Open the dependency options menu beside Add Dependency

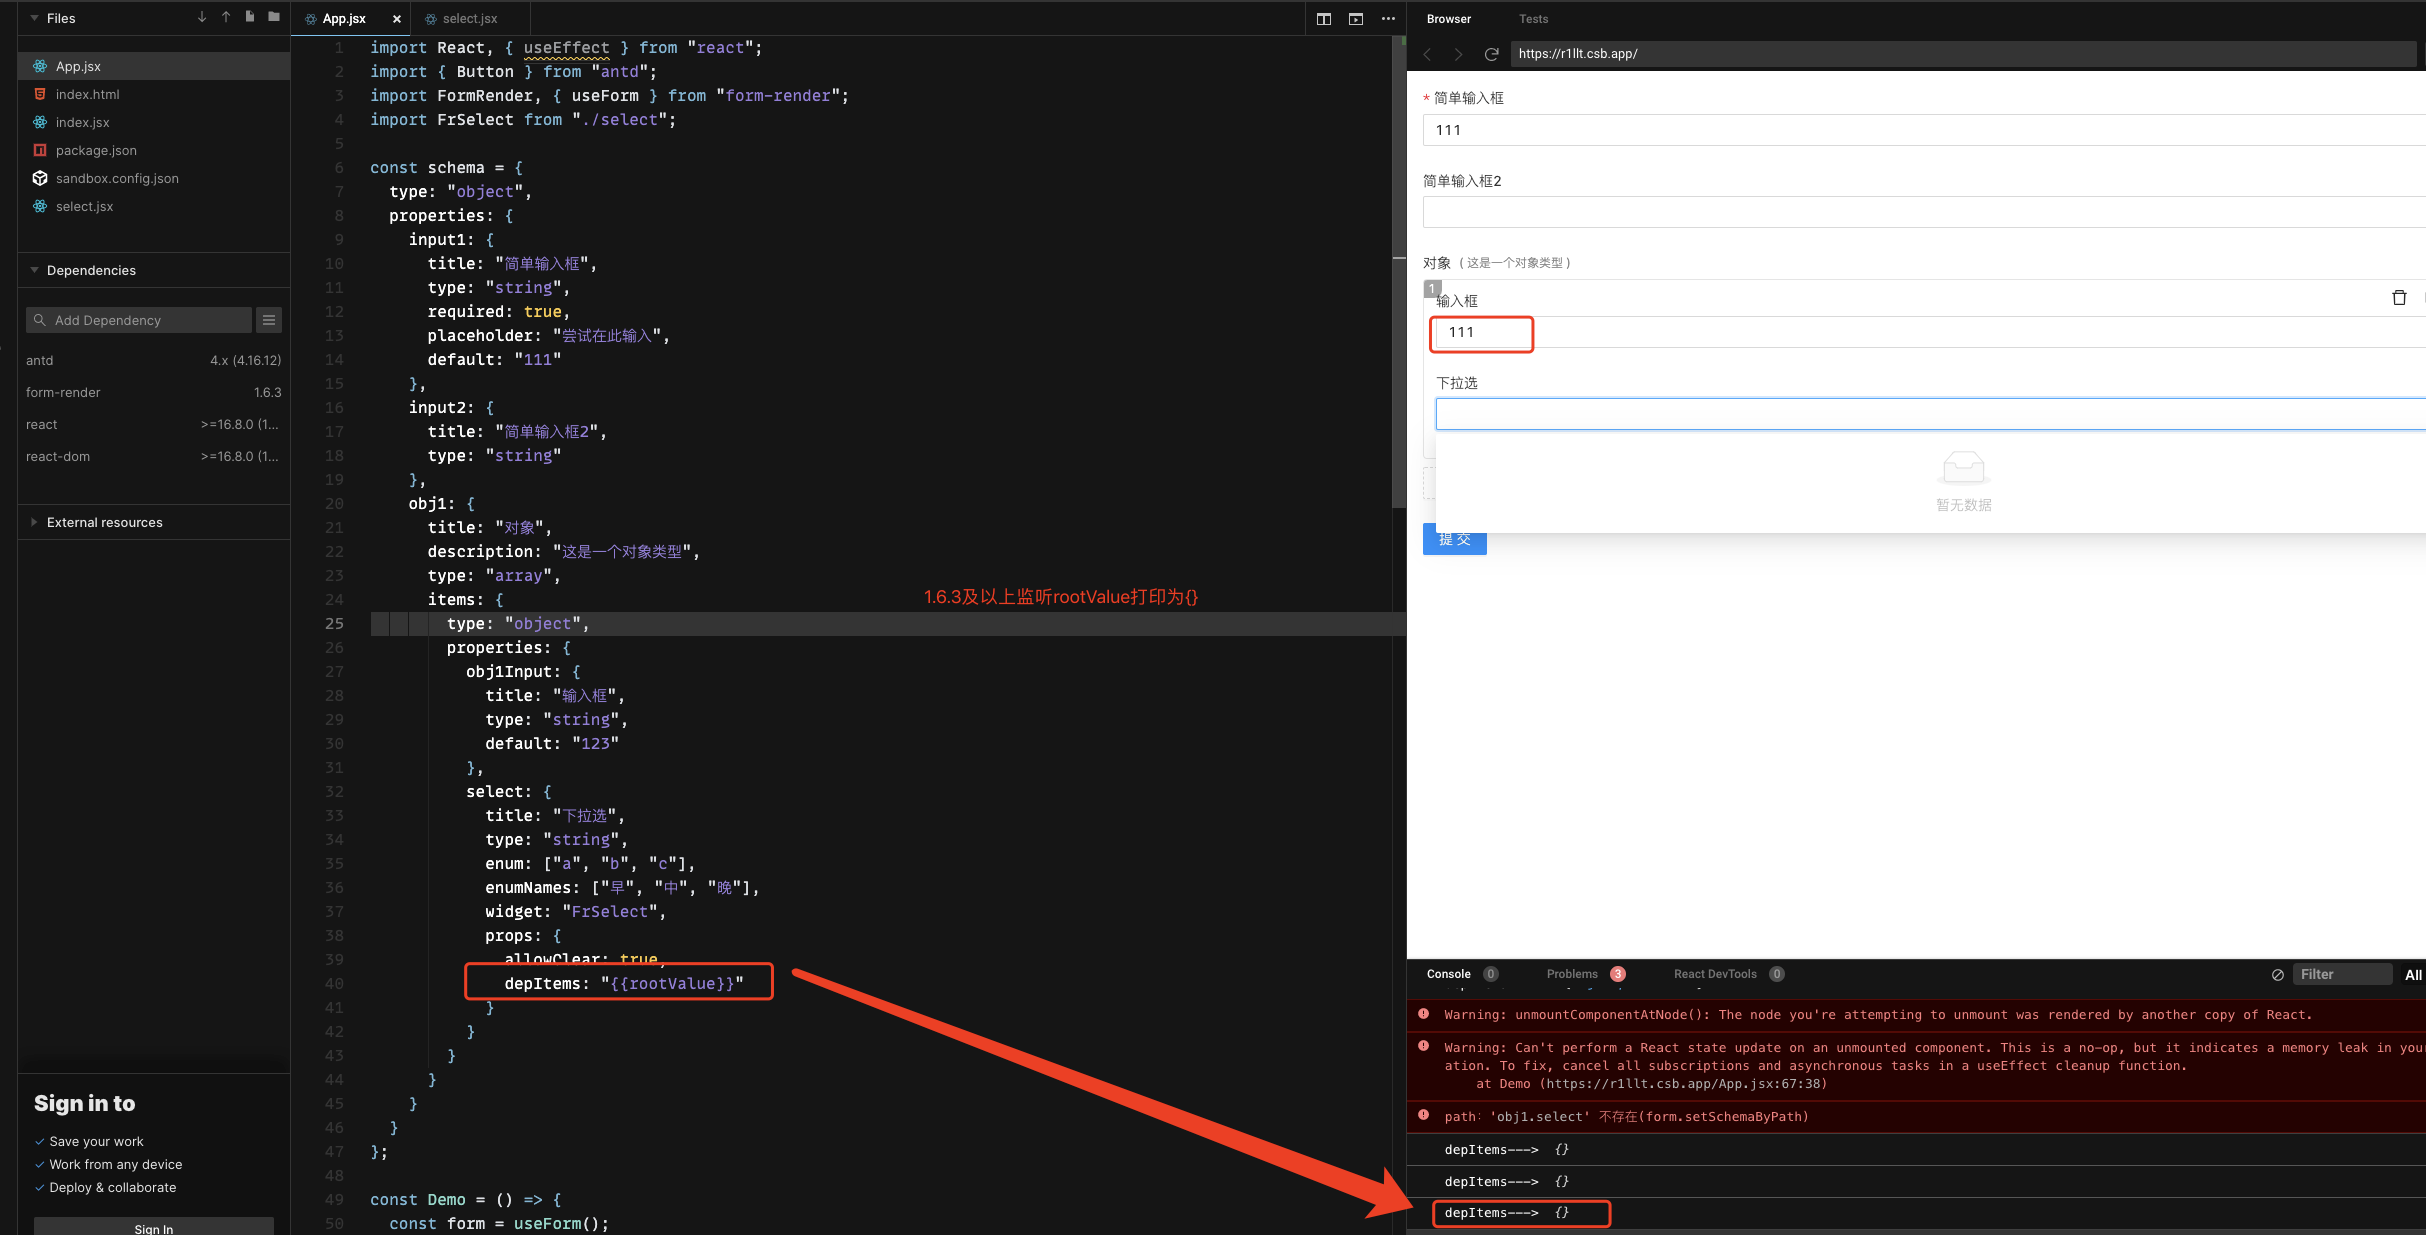(268, 319)
